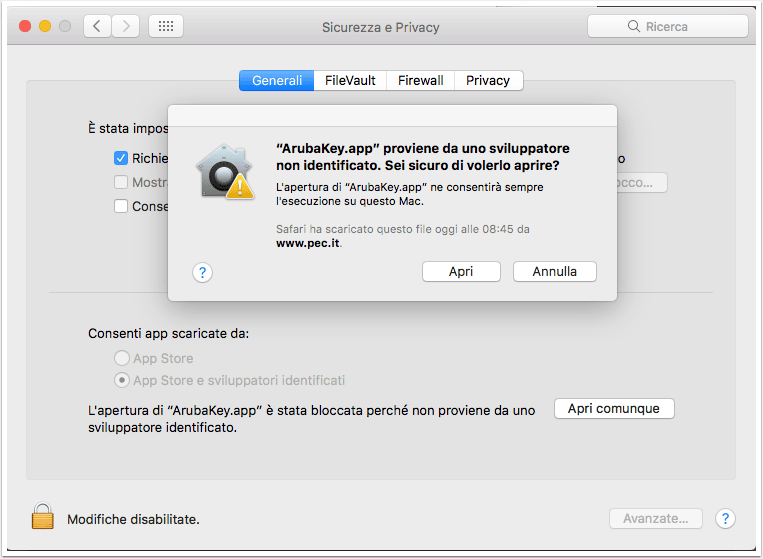Click the Gatekeeper warning icon in the dialog
This screenshot has width=763, height=559.
click(x=225, y=172)
